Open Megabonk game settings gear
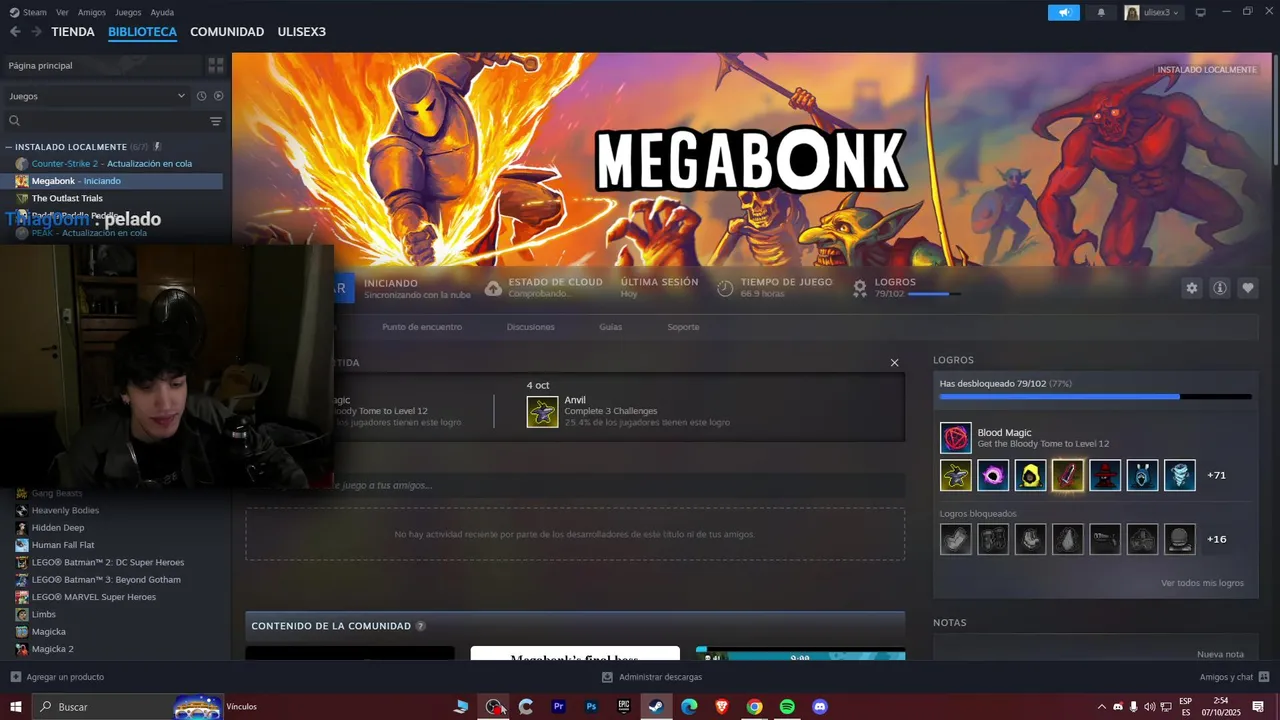This screenshot has width=1280, height=720. tap(1191, 288)
